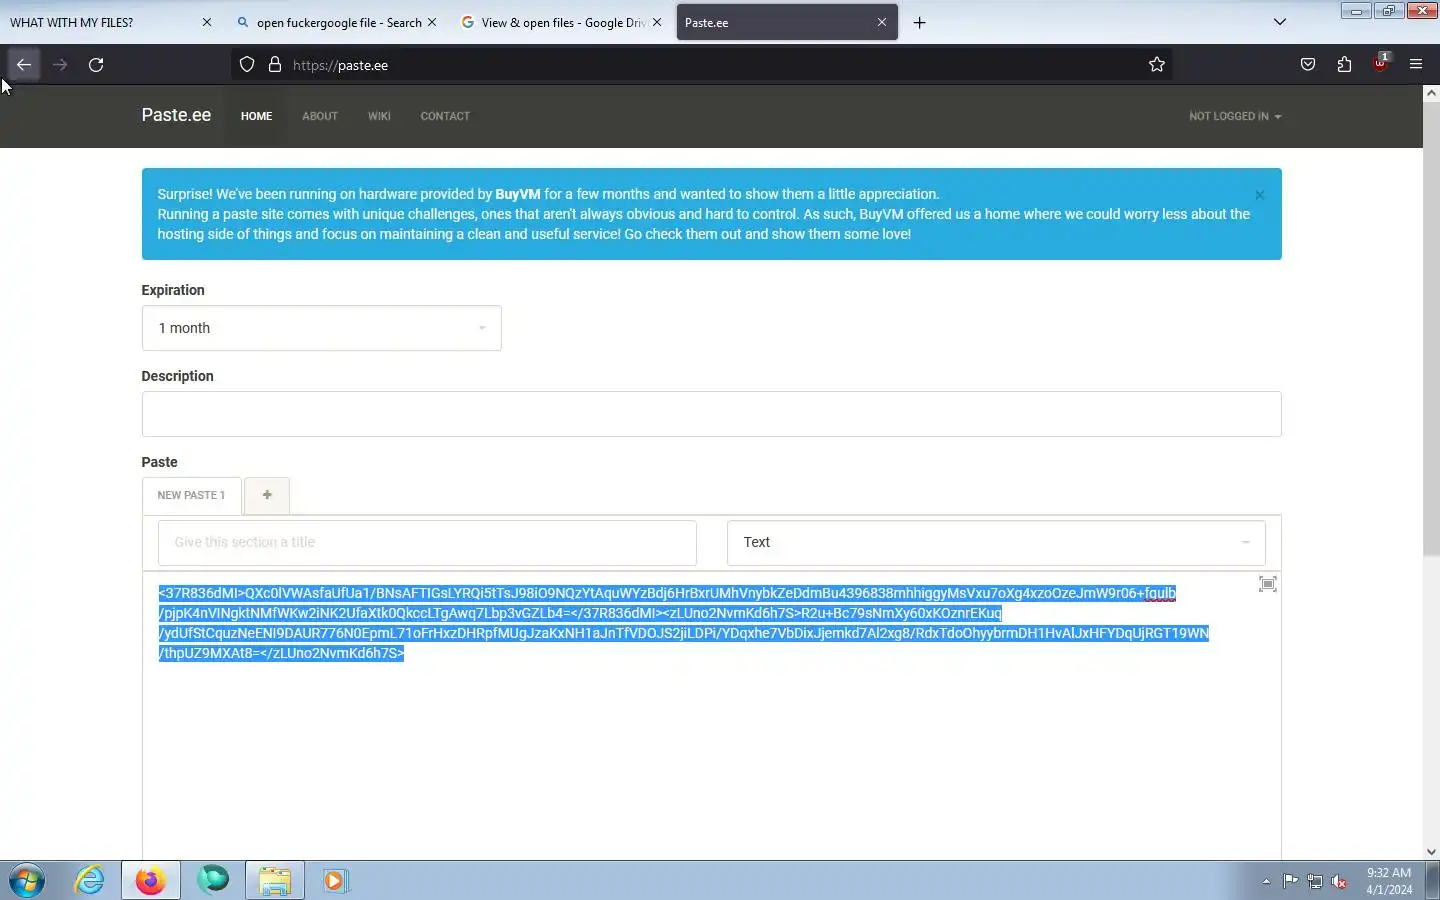Dismiss the BuyVM announcement banner
This screenshot has width=1440, height=900.
pos(1260,195)
